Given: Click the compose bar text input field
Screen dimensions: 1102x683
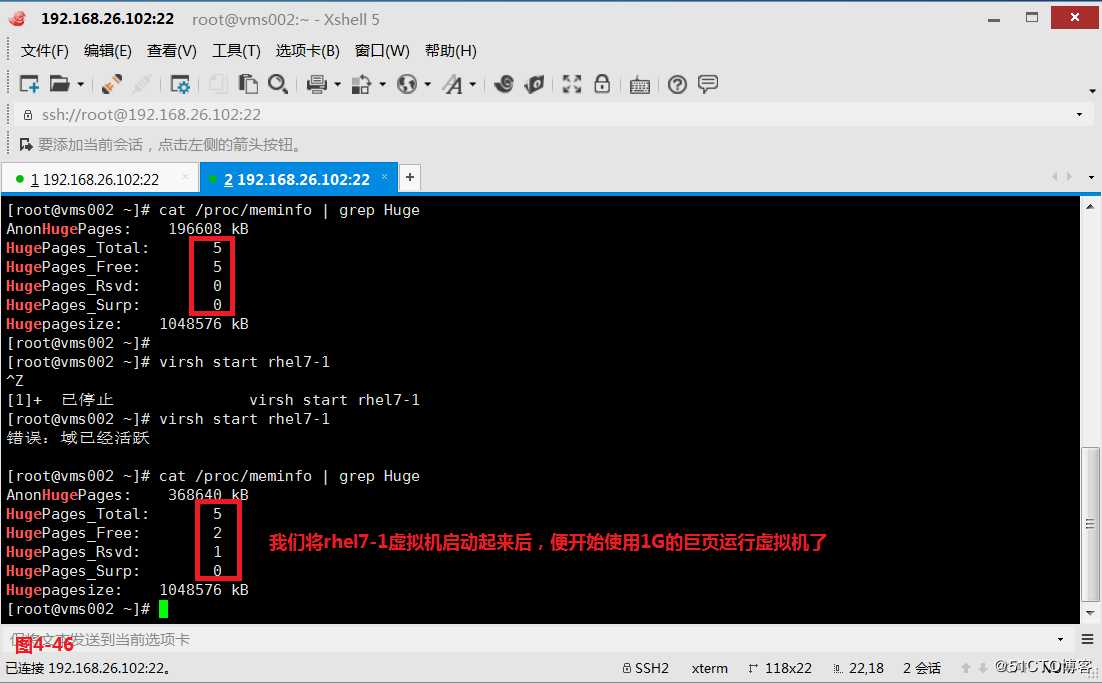Looking at the screenshot, I should click(x=531, y=639).
